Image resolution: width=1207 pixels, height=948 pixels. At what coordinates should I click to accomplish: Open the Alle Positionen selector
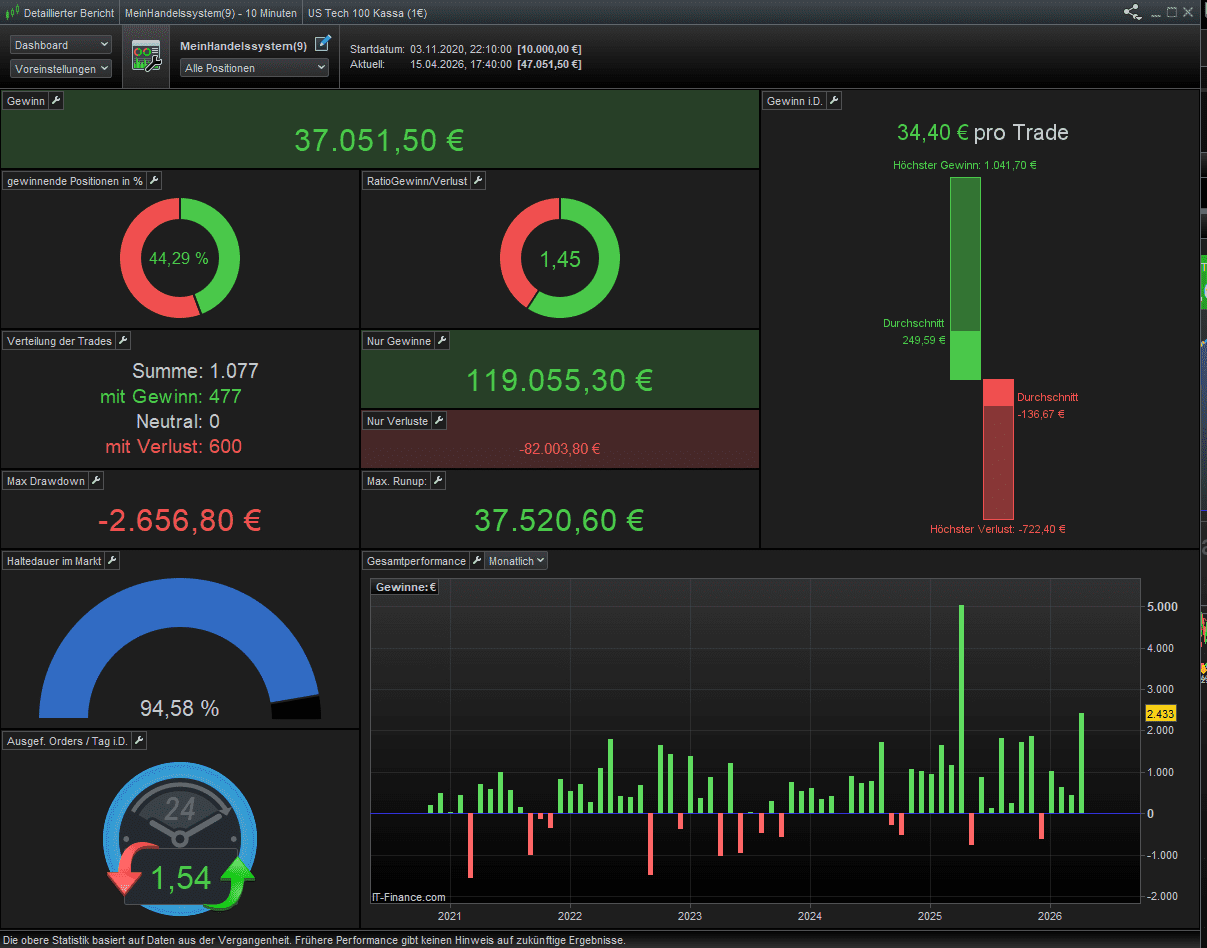(x=255, y=68)
